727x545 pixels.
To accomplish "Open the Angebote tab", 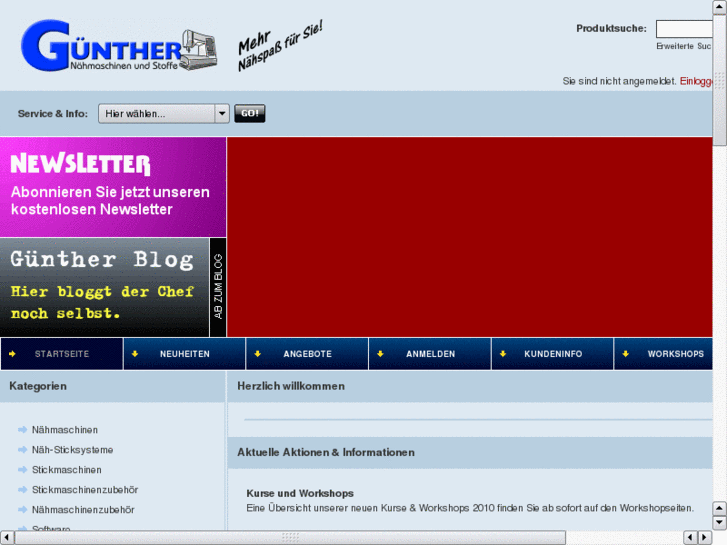I will click(x=307, y=354).
